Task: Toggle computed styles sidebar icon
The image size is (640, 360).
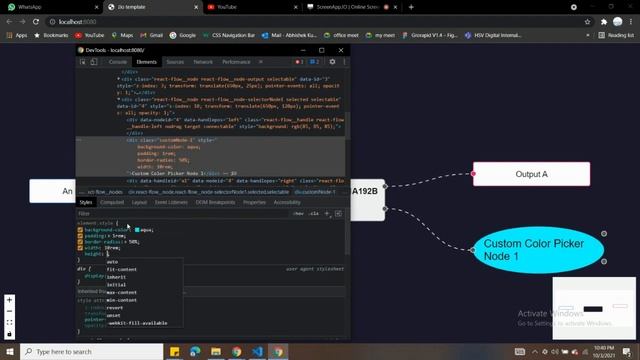Action: [x=338, y=213]
